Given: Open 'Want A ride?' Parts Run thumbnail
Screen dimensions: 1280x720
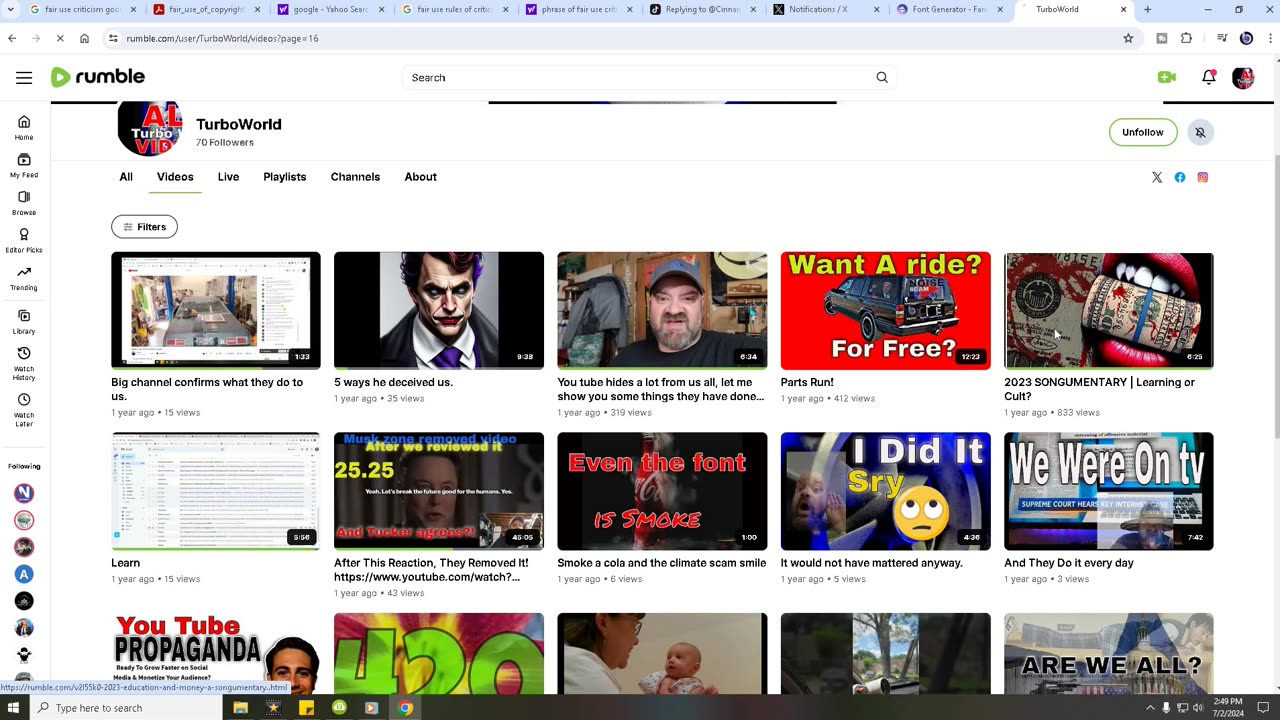Looking at the screenshot, I should (x=886, y=311).
